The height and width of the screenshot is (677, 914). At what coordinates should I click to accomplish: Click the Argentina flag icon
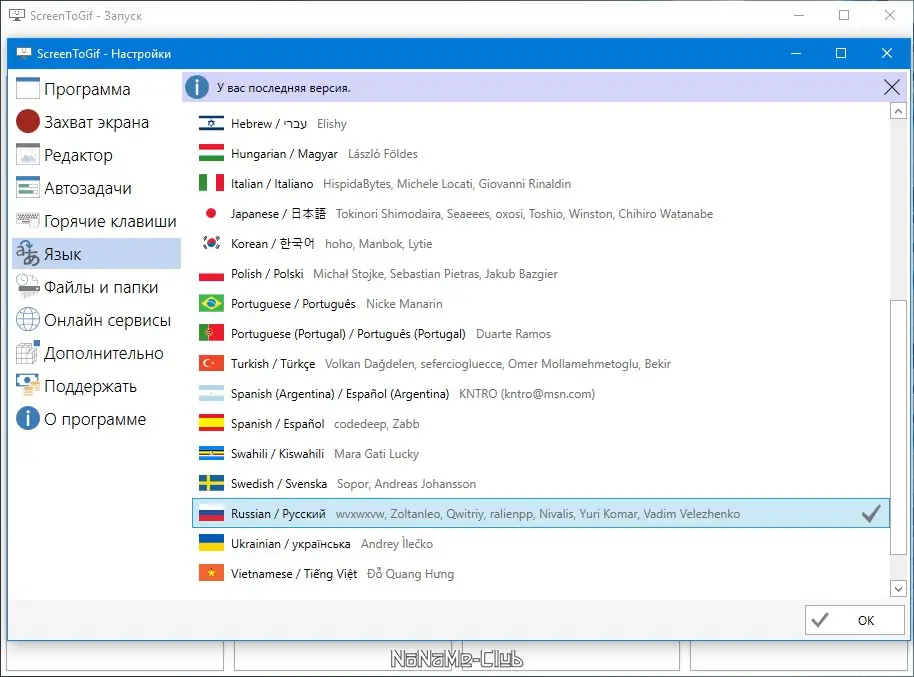[x=211, y=393]
